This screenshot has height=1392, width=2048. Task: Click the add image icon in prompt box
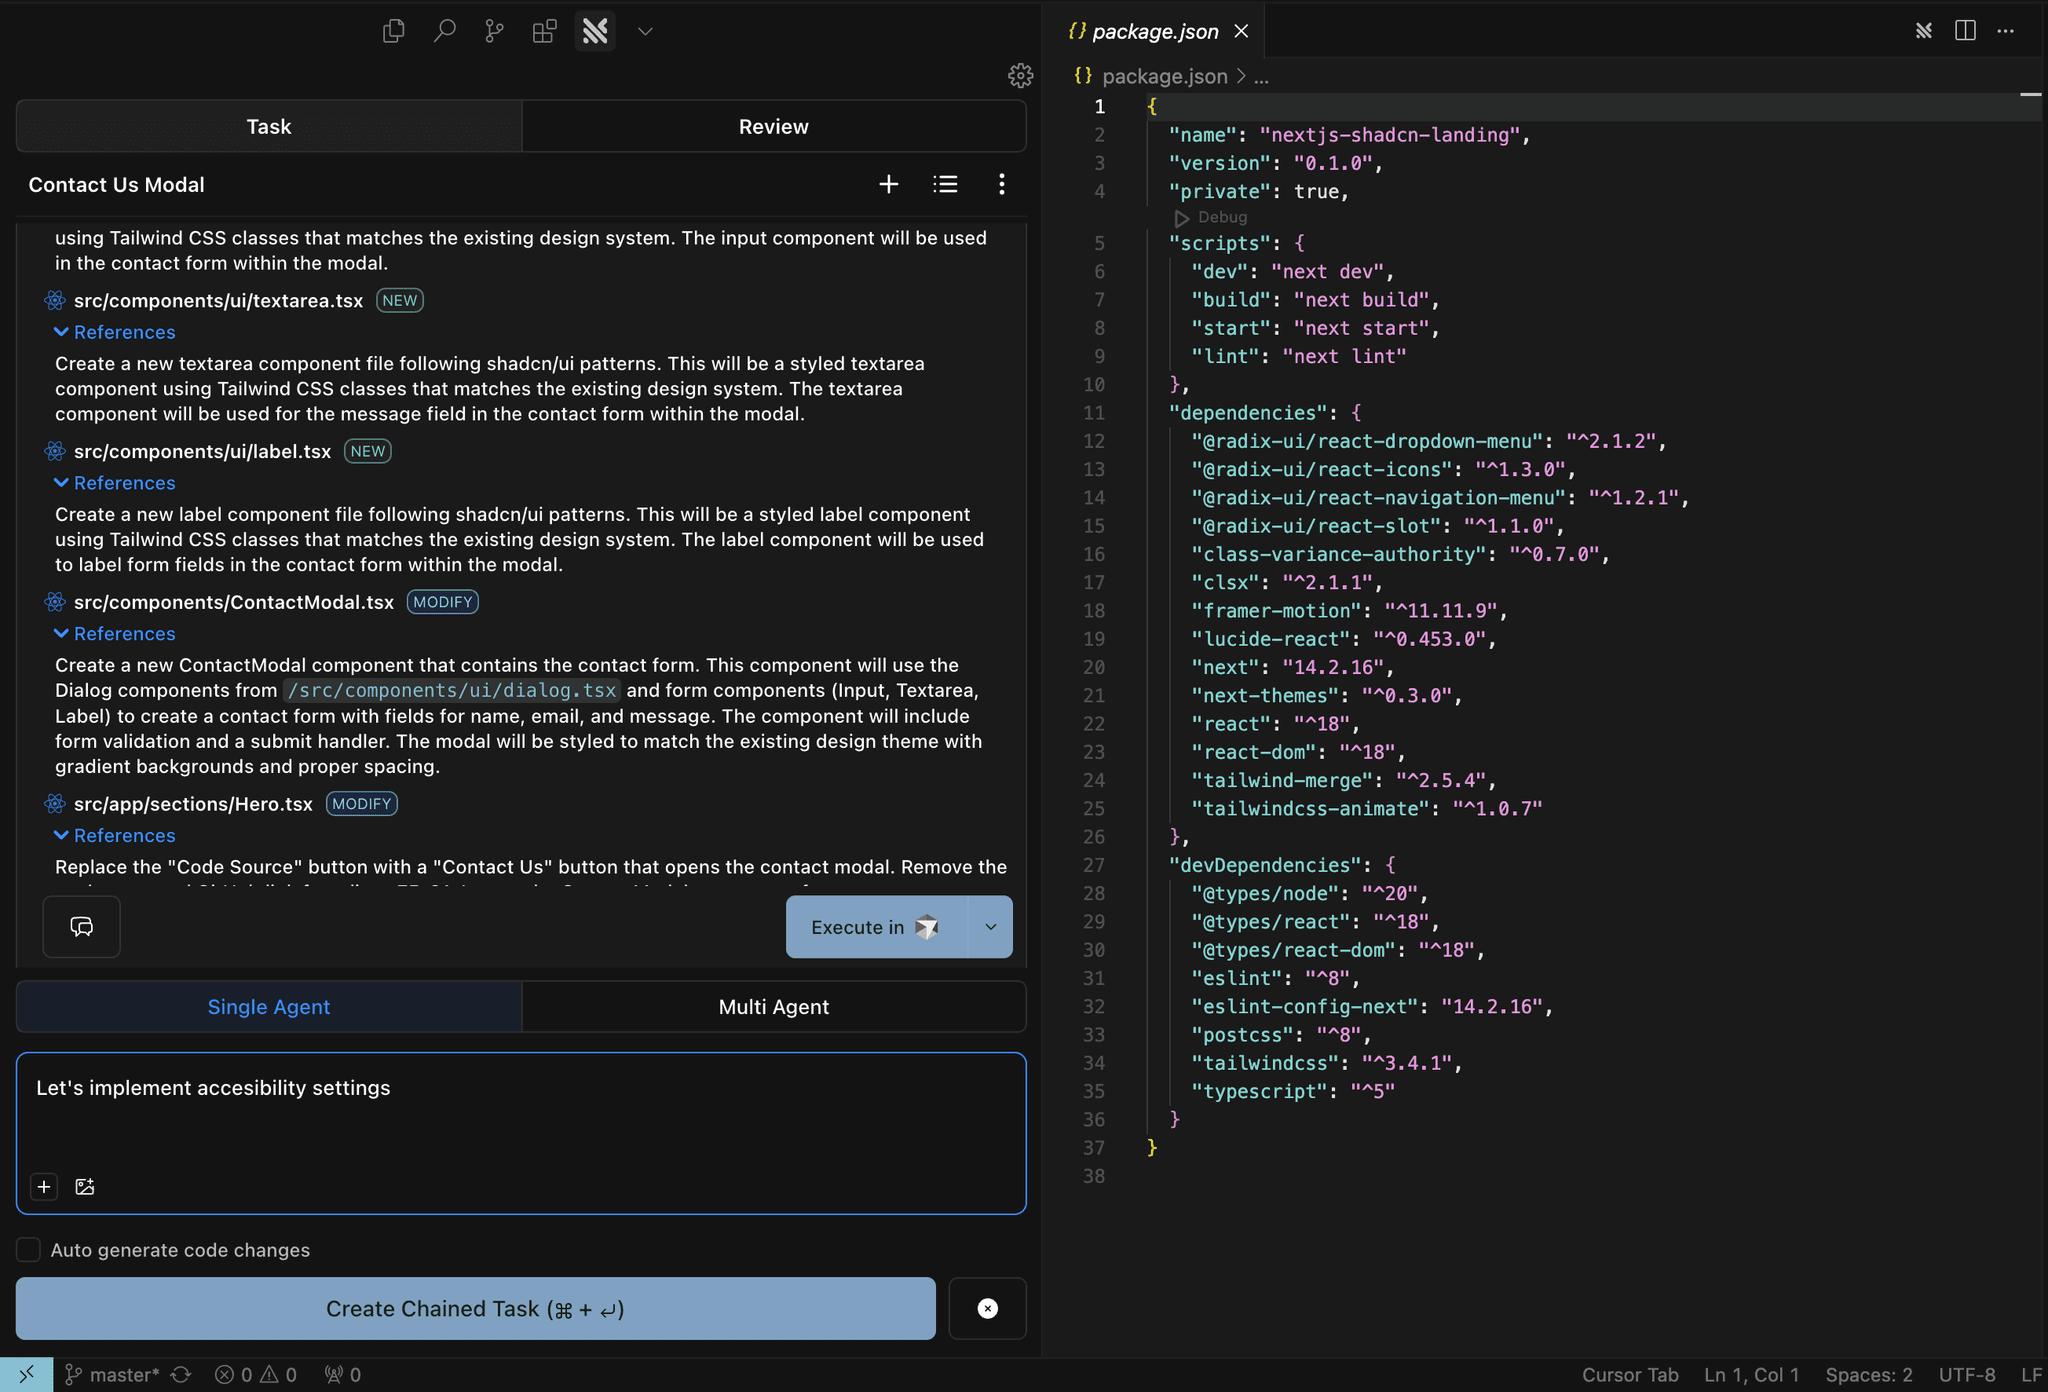[85, 1187]
